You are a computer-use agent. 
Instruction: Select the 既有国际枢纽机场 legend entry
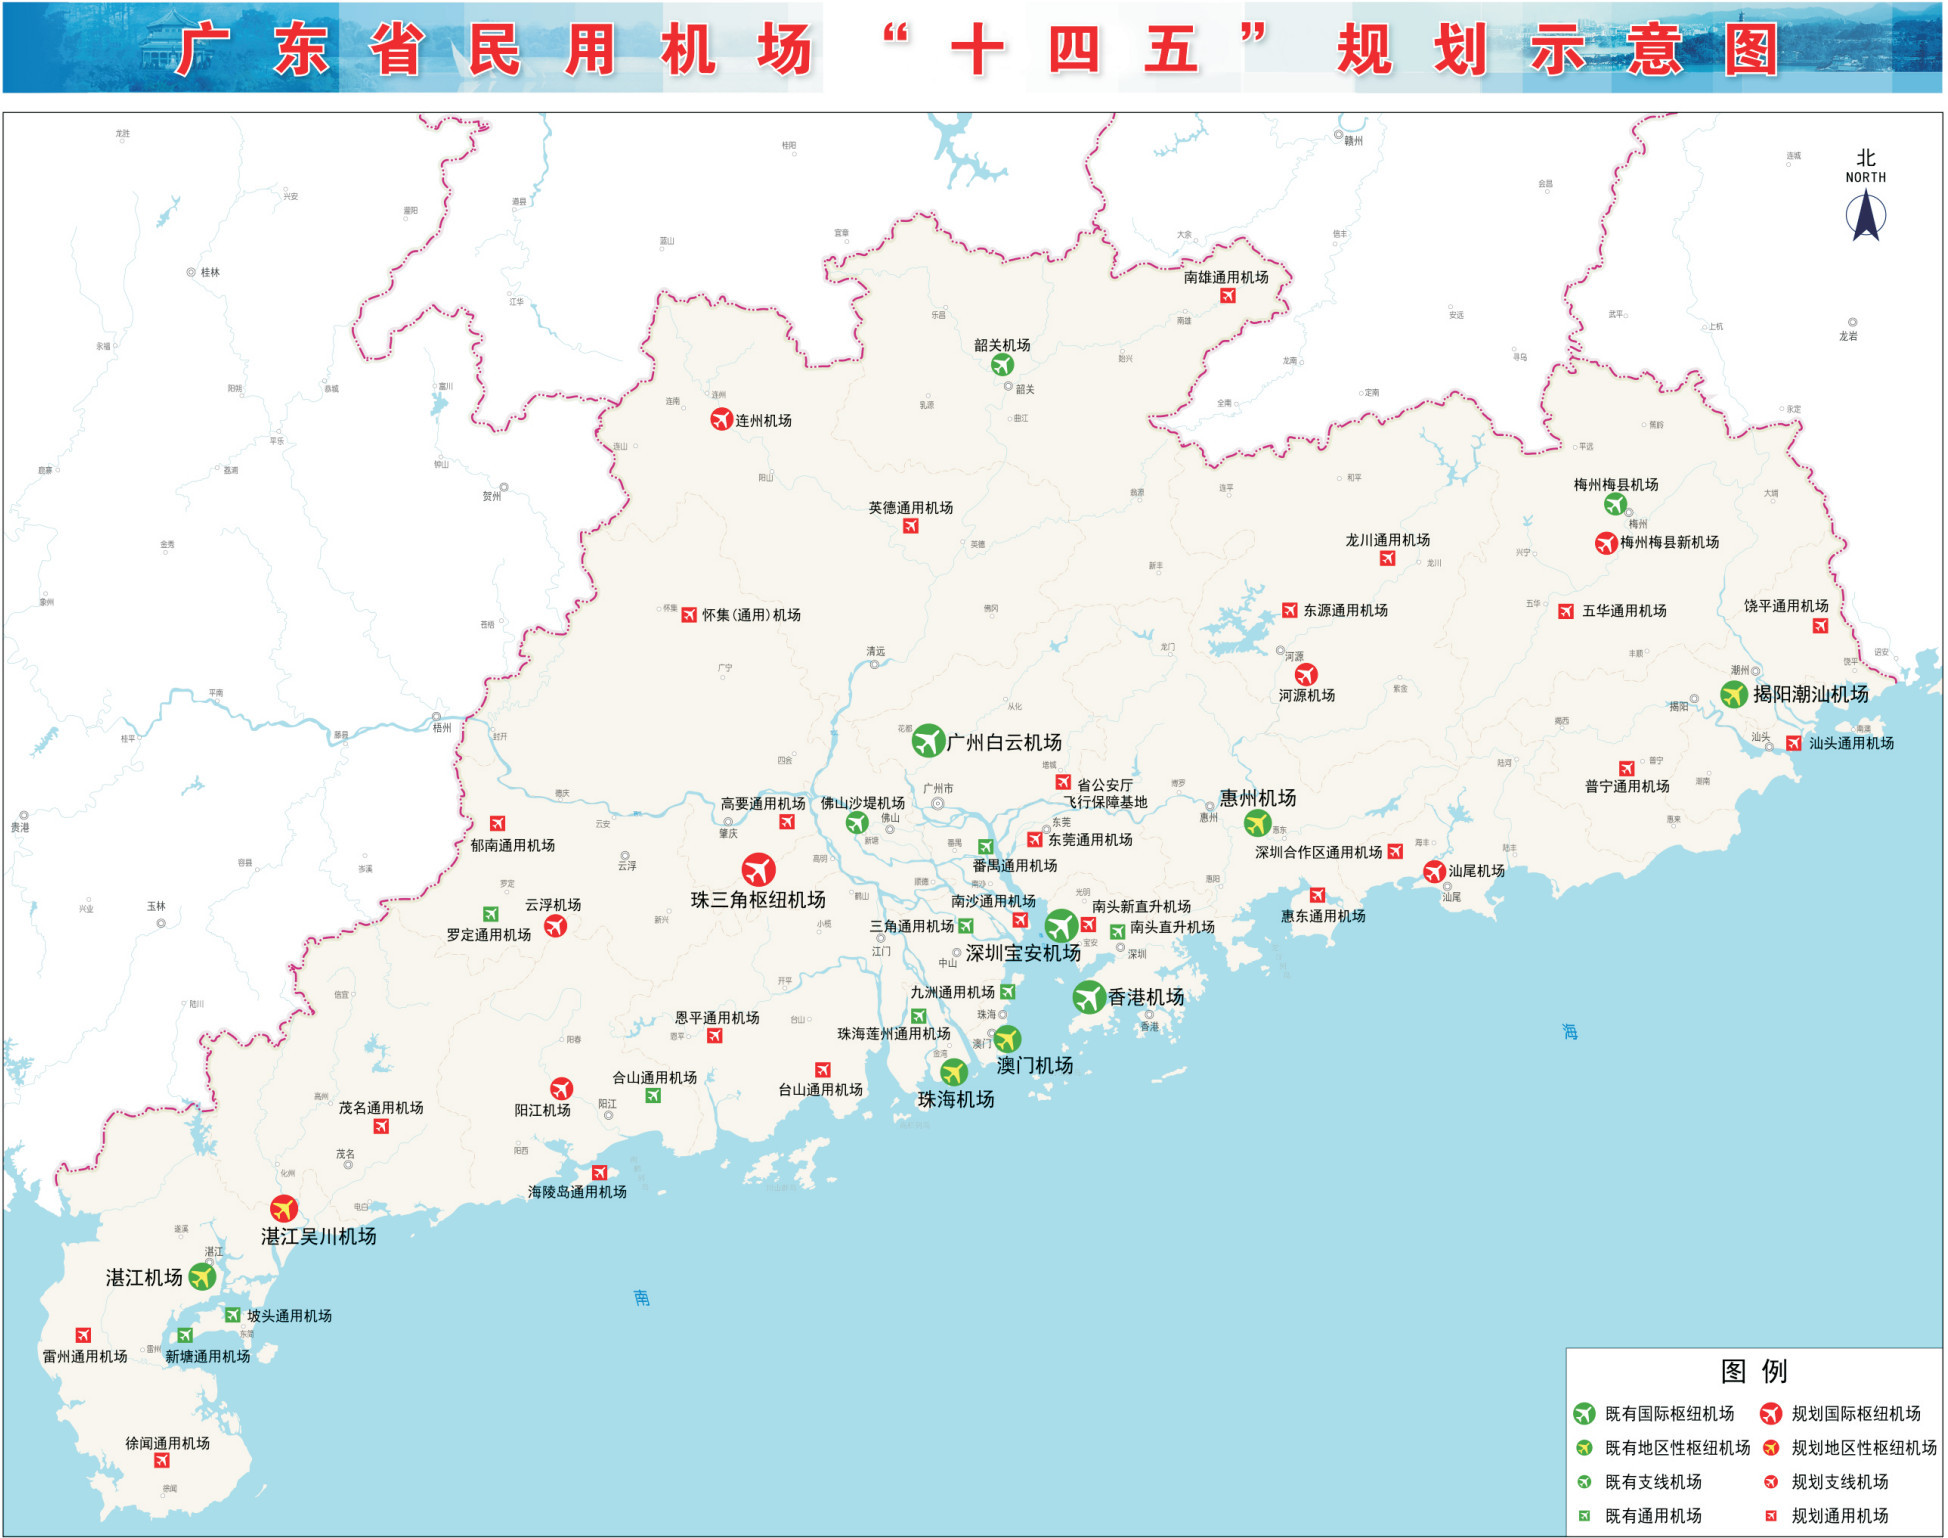[1670, 1414]
